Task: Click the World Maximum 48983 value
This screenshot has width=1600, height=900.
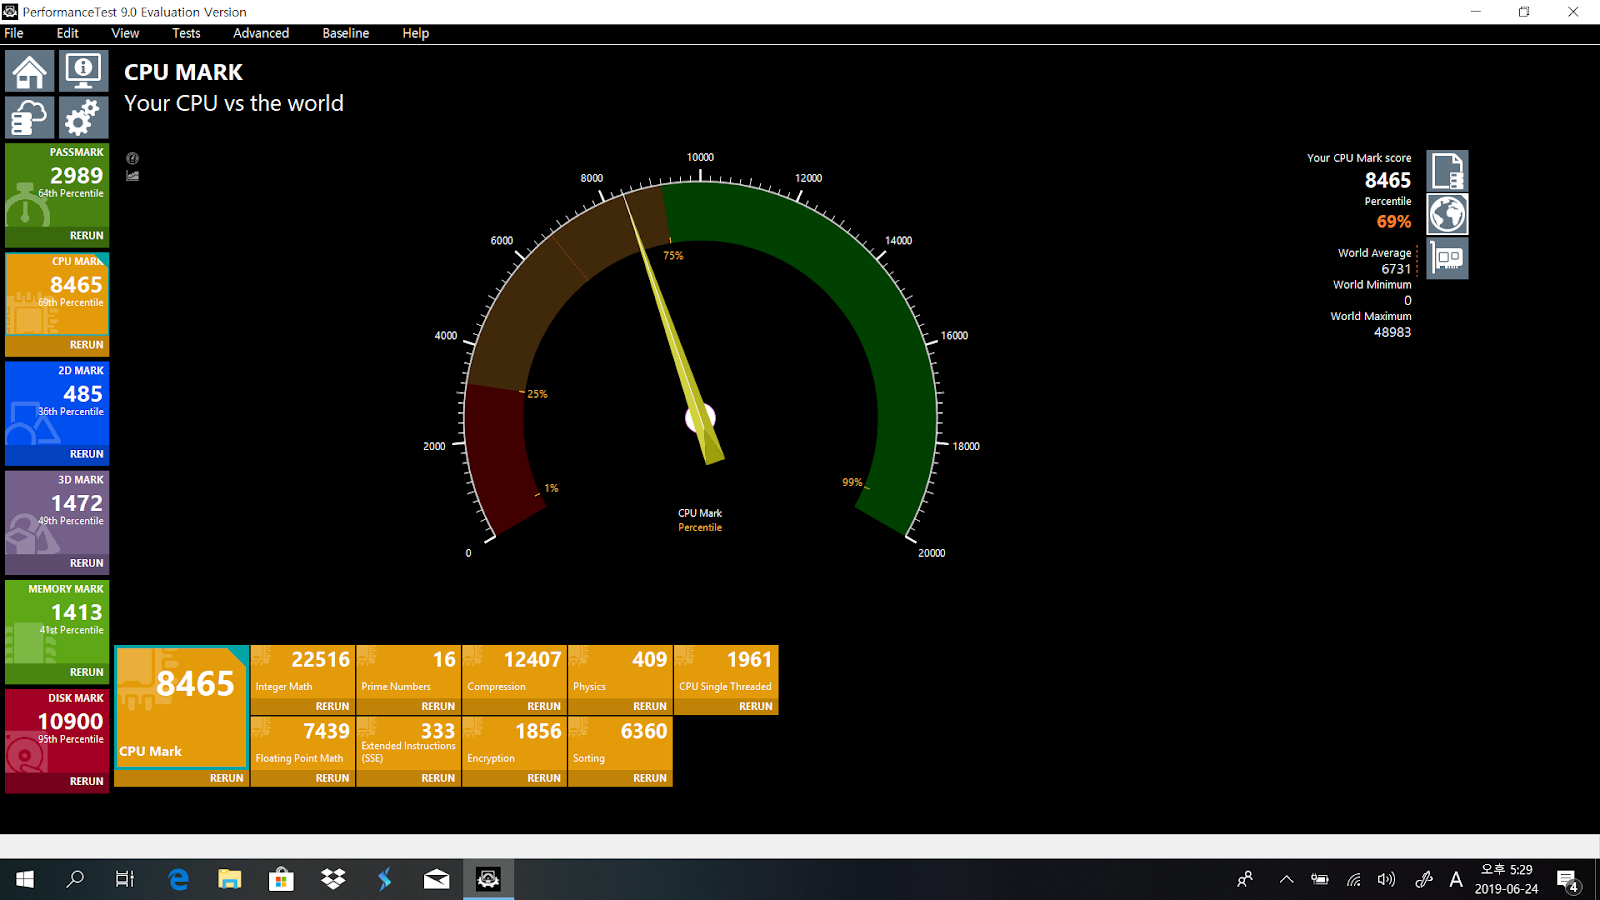Action: coord(1392,332)
